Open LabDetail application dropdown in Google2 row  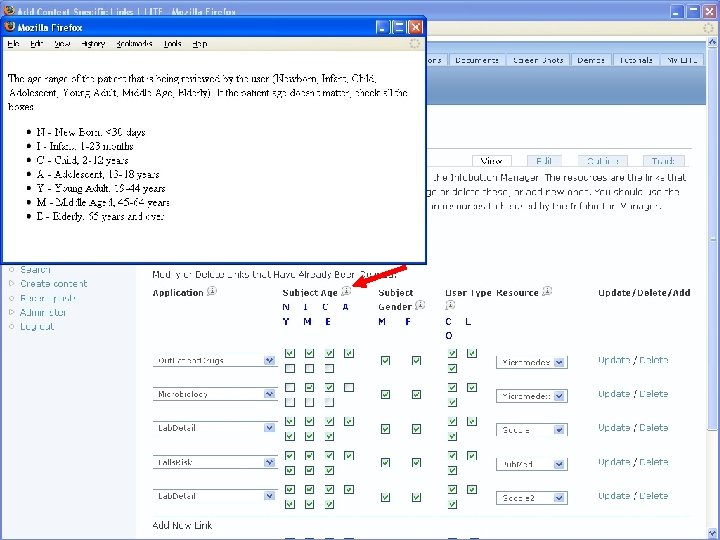(x=215, y=496)
